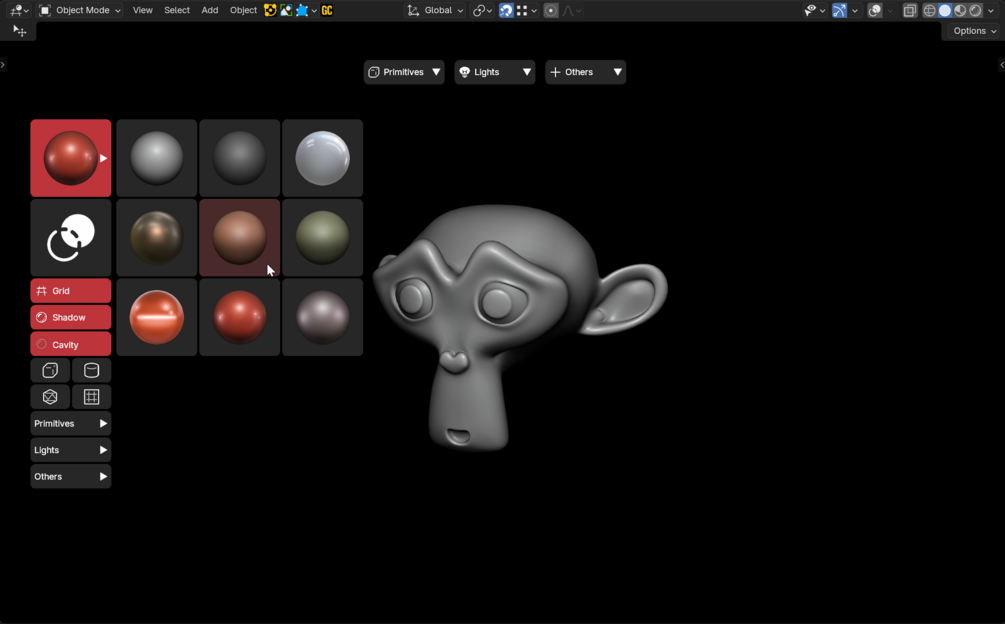
Task: Select the dark gray matcap sphere
Action: pos(240,158)
